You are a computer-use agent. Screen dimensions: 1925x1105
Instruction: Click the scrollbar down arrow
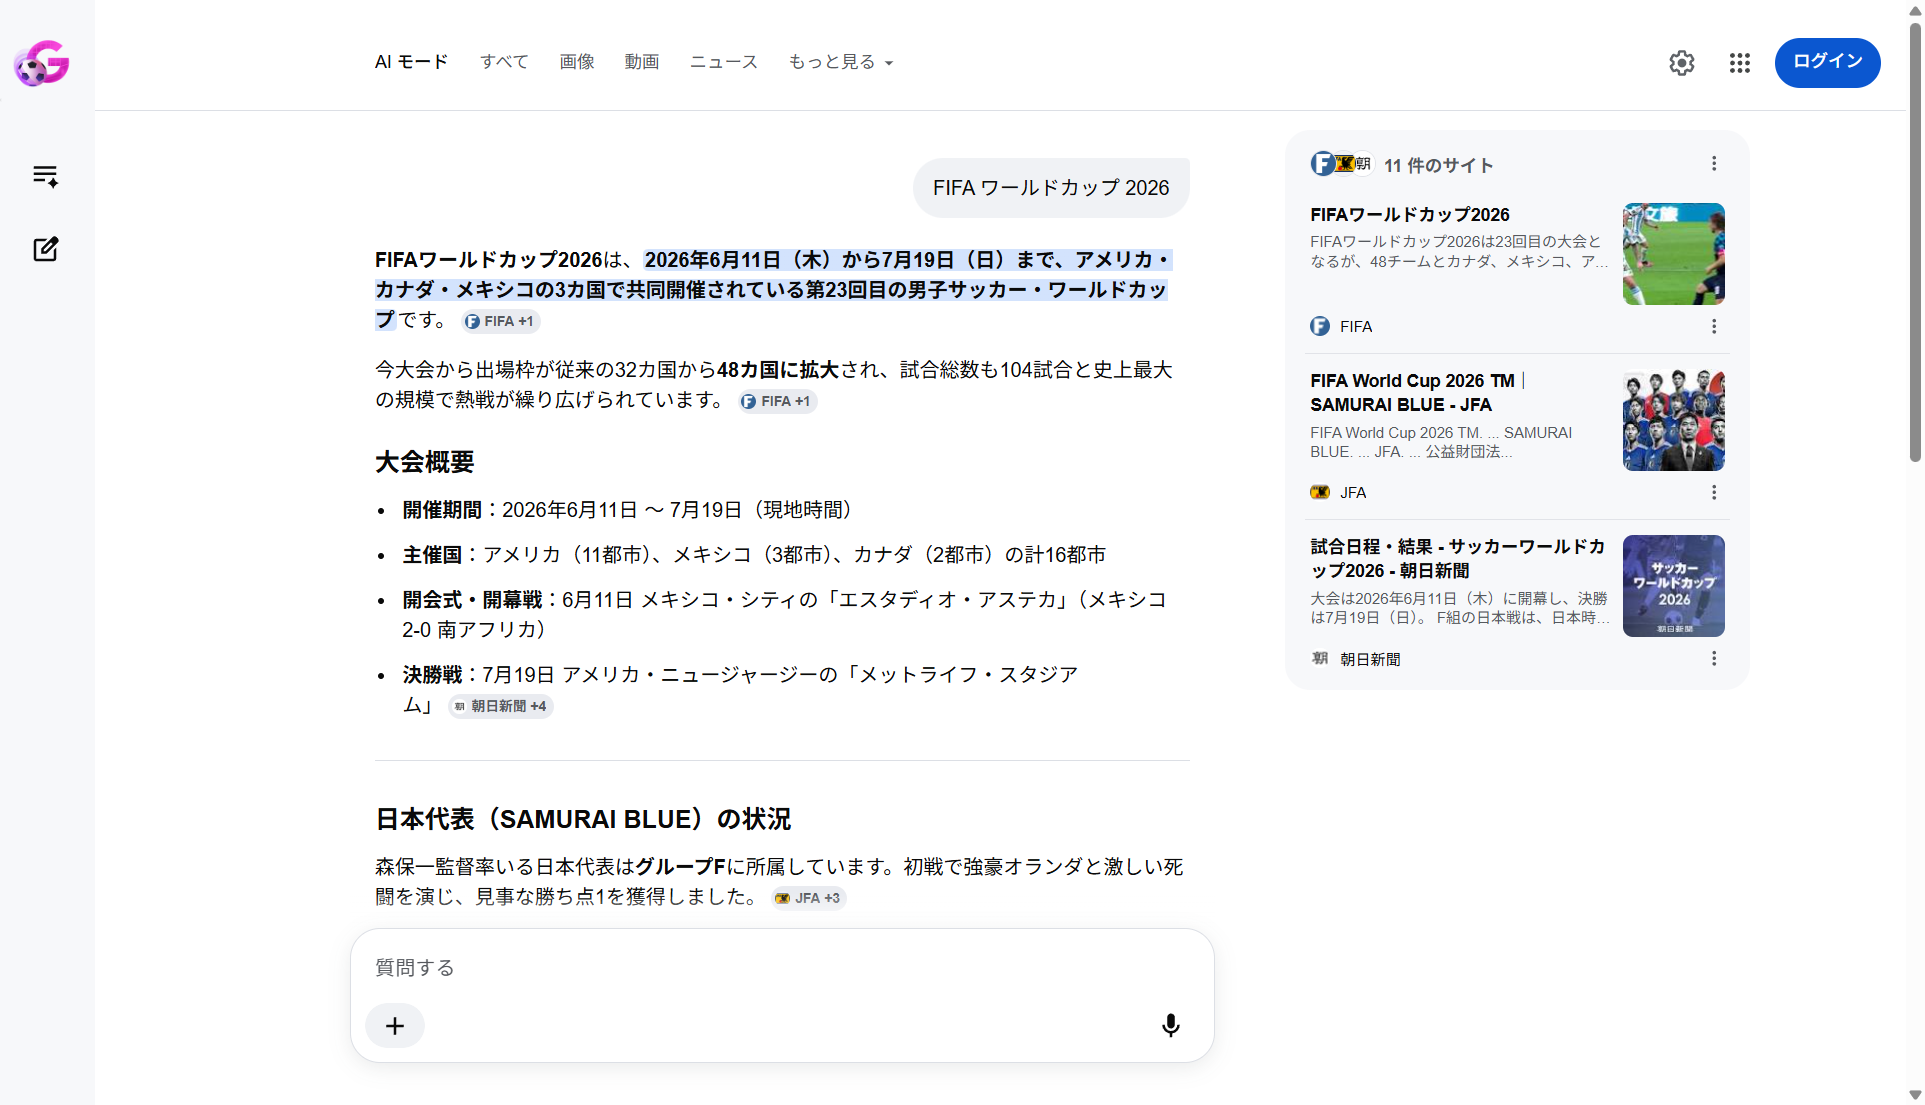1915,1095
